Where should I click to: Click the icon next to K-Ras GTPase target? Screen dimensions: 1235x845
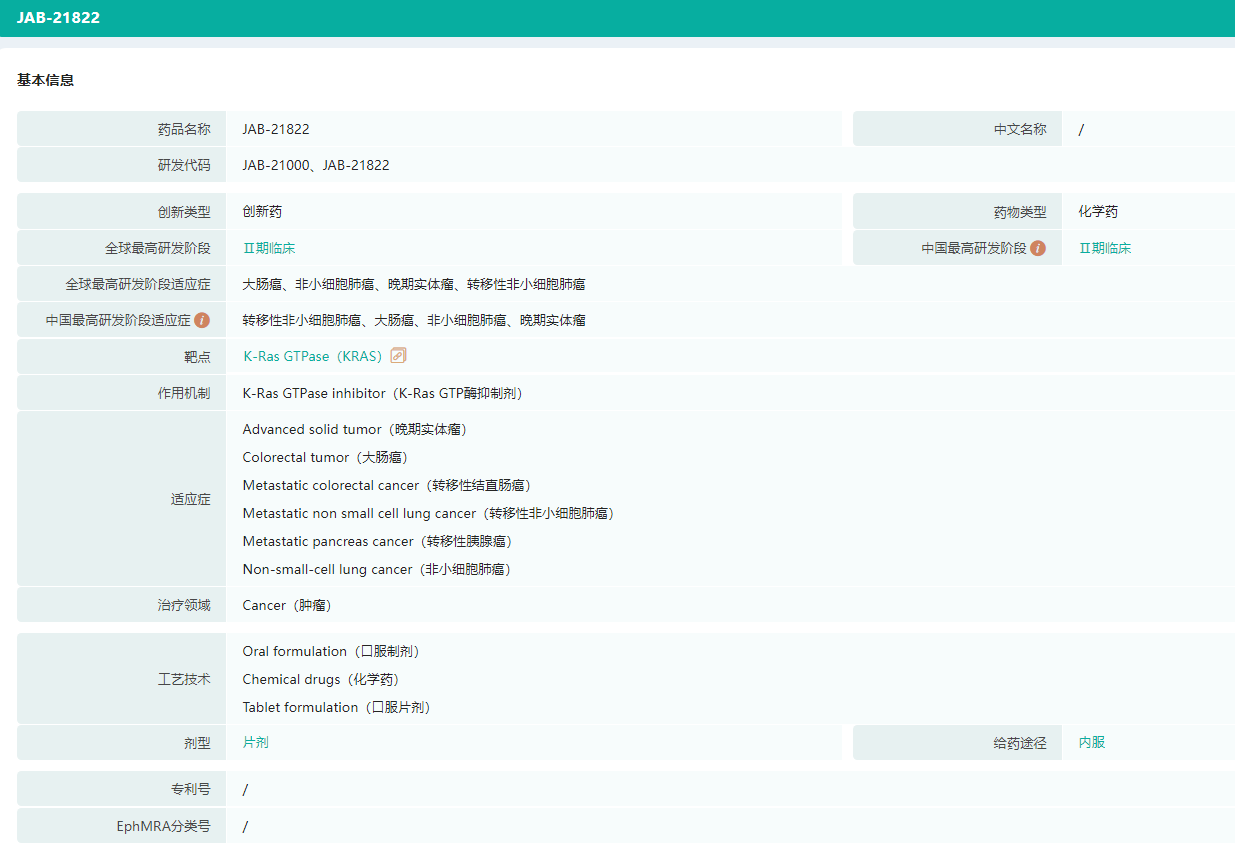click(x=398, y=356)
